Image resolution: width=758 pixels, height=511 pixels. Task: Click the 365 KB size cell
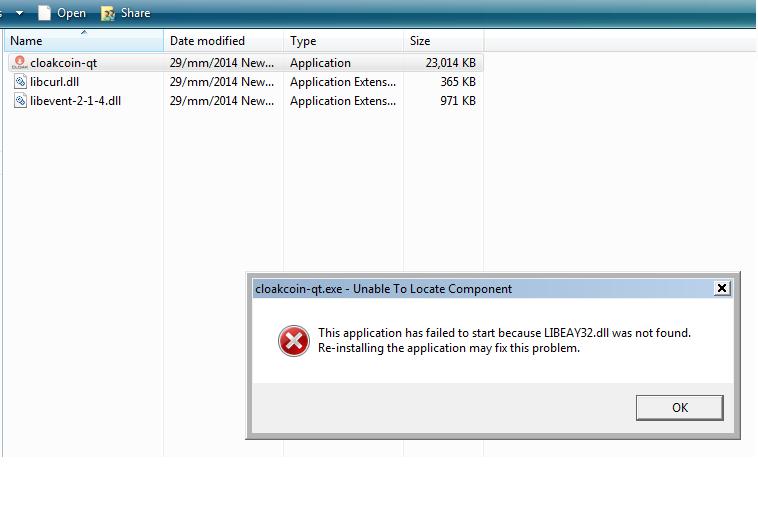point(458,82)
